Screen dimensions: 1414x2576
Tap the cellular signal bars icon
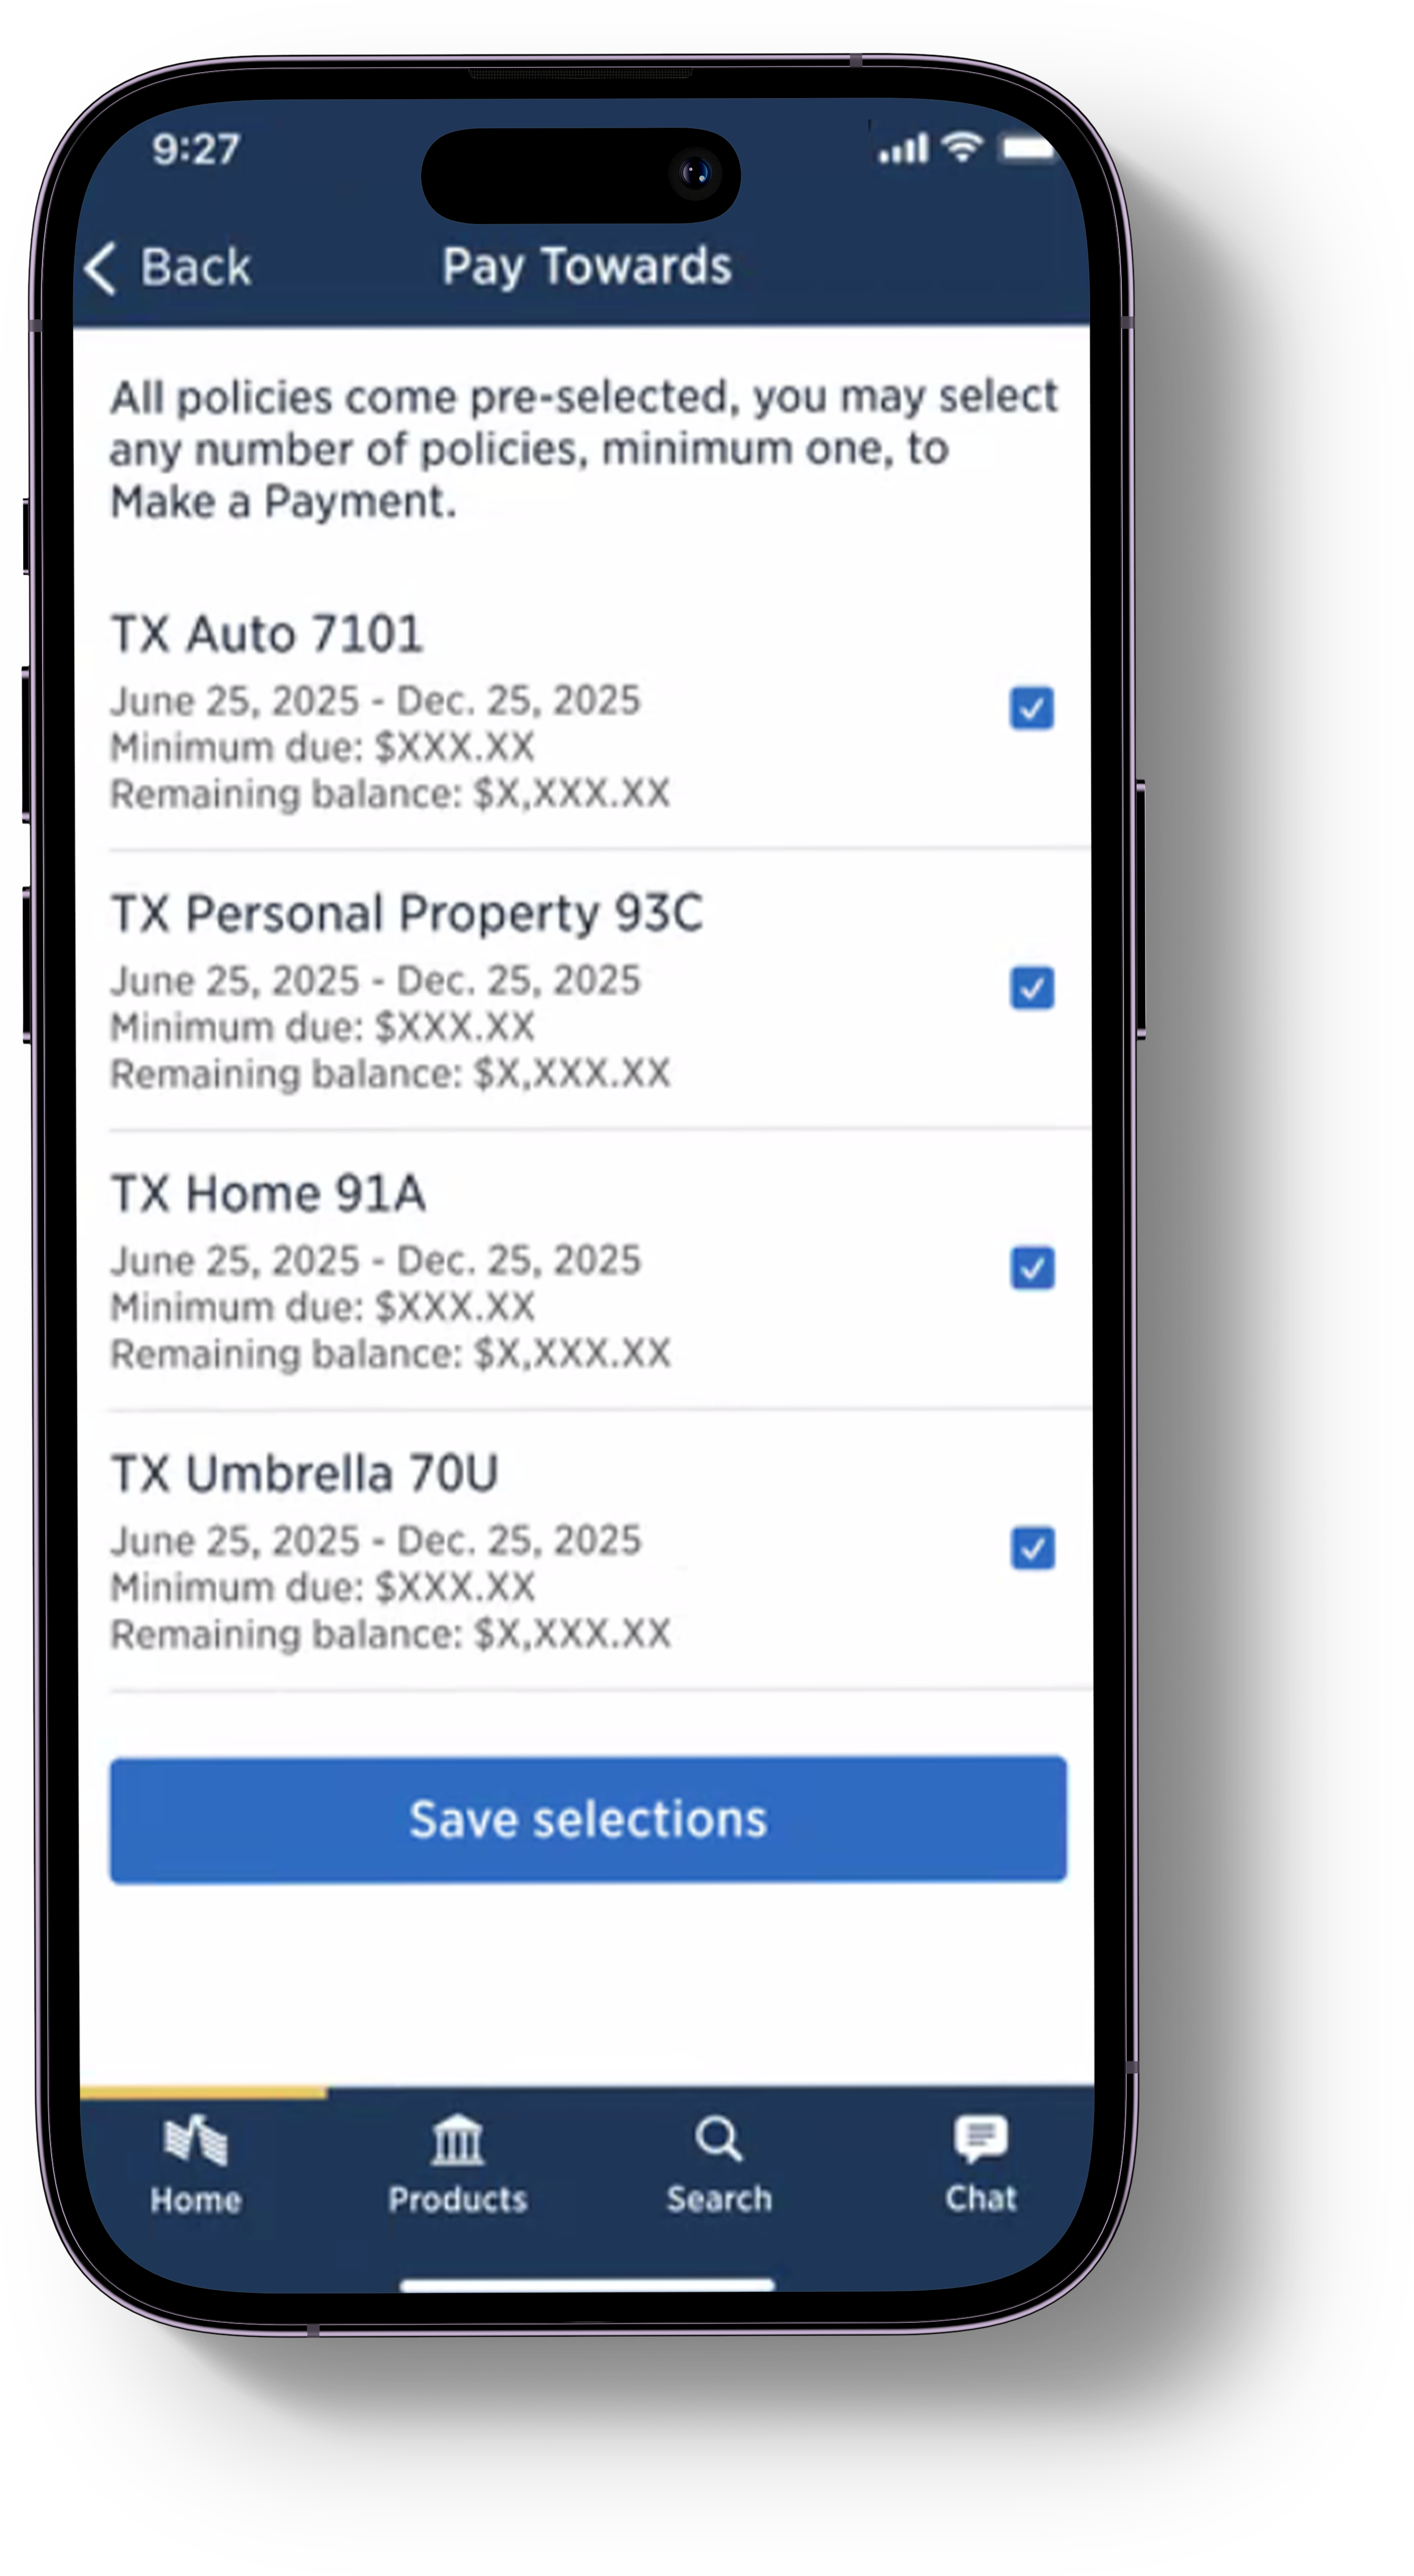[903, 150]
